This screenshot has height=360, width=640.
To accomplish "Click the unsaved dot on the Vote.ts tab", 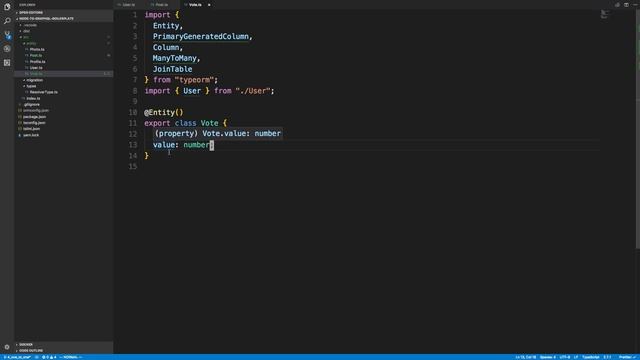I will 209,5.
